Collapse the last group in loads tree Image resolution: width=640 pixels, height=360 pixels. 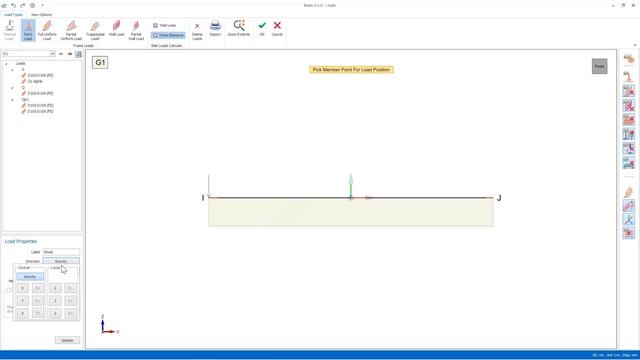point(12,100)
